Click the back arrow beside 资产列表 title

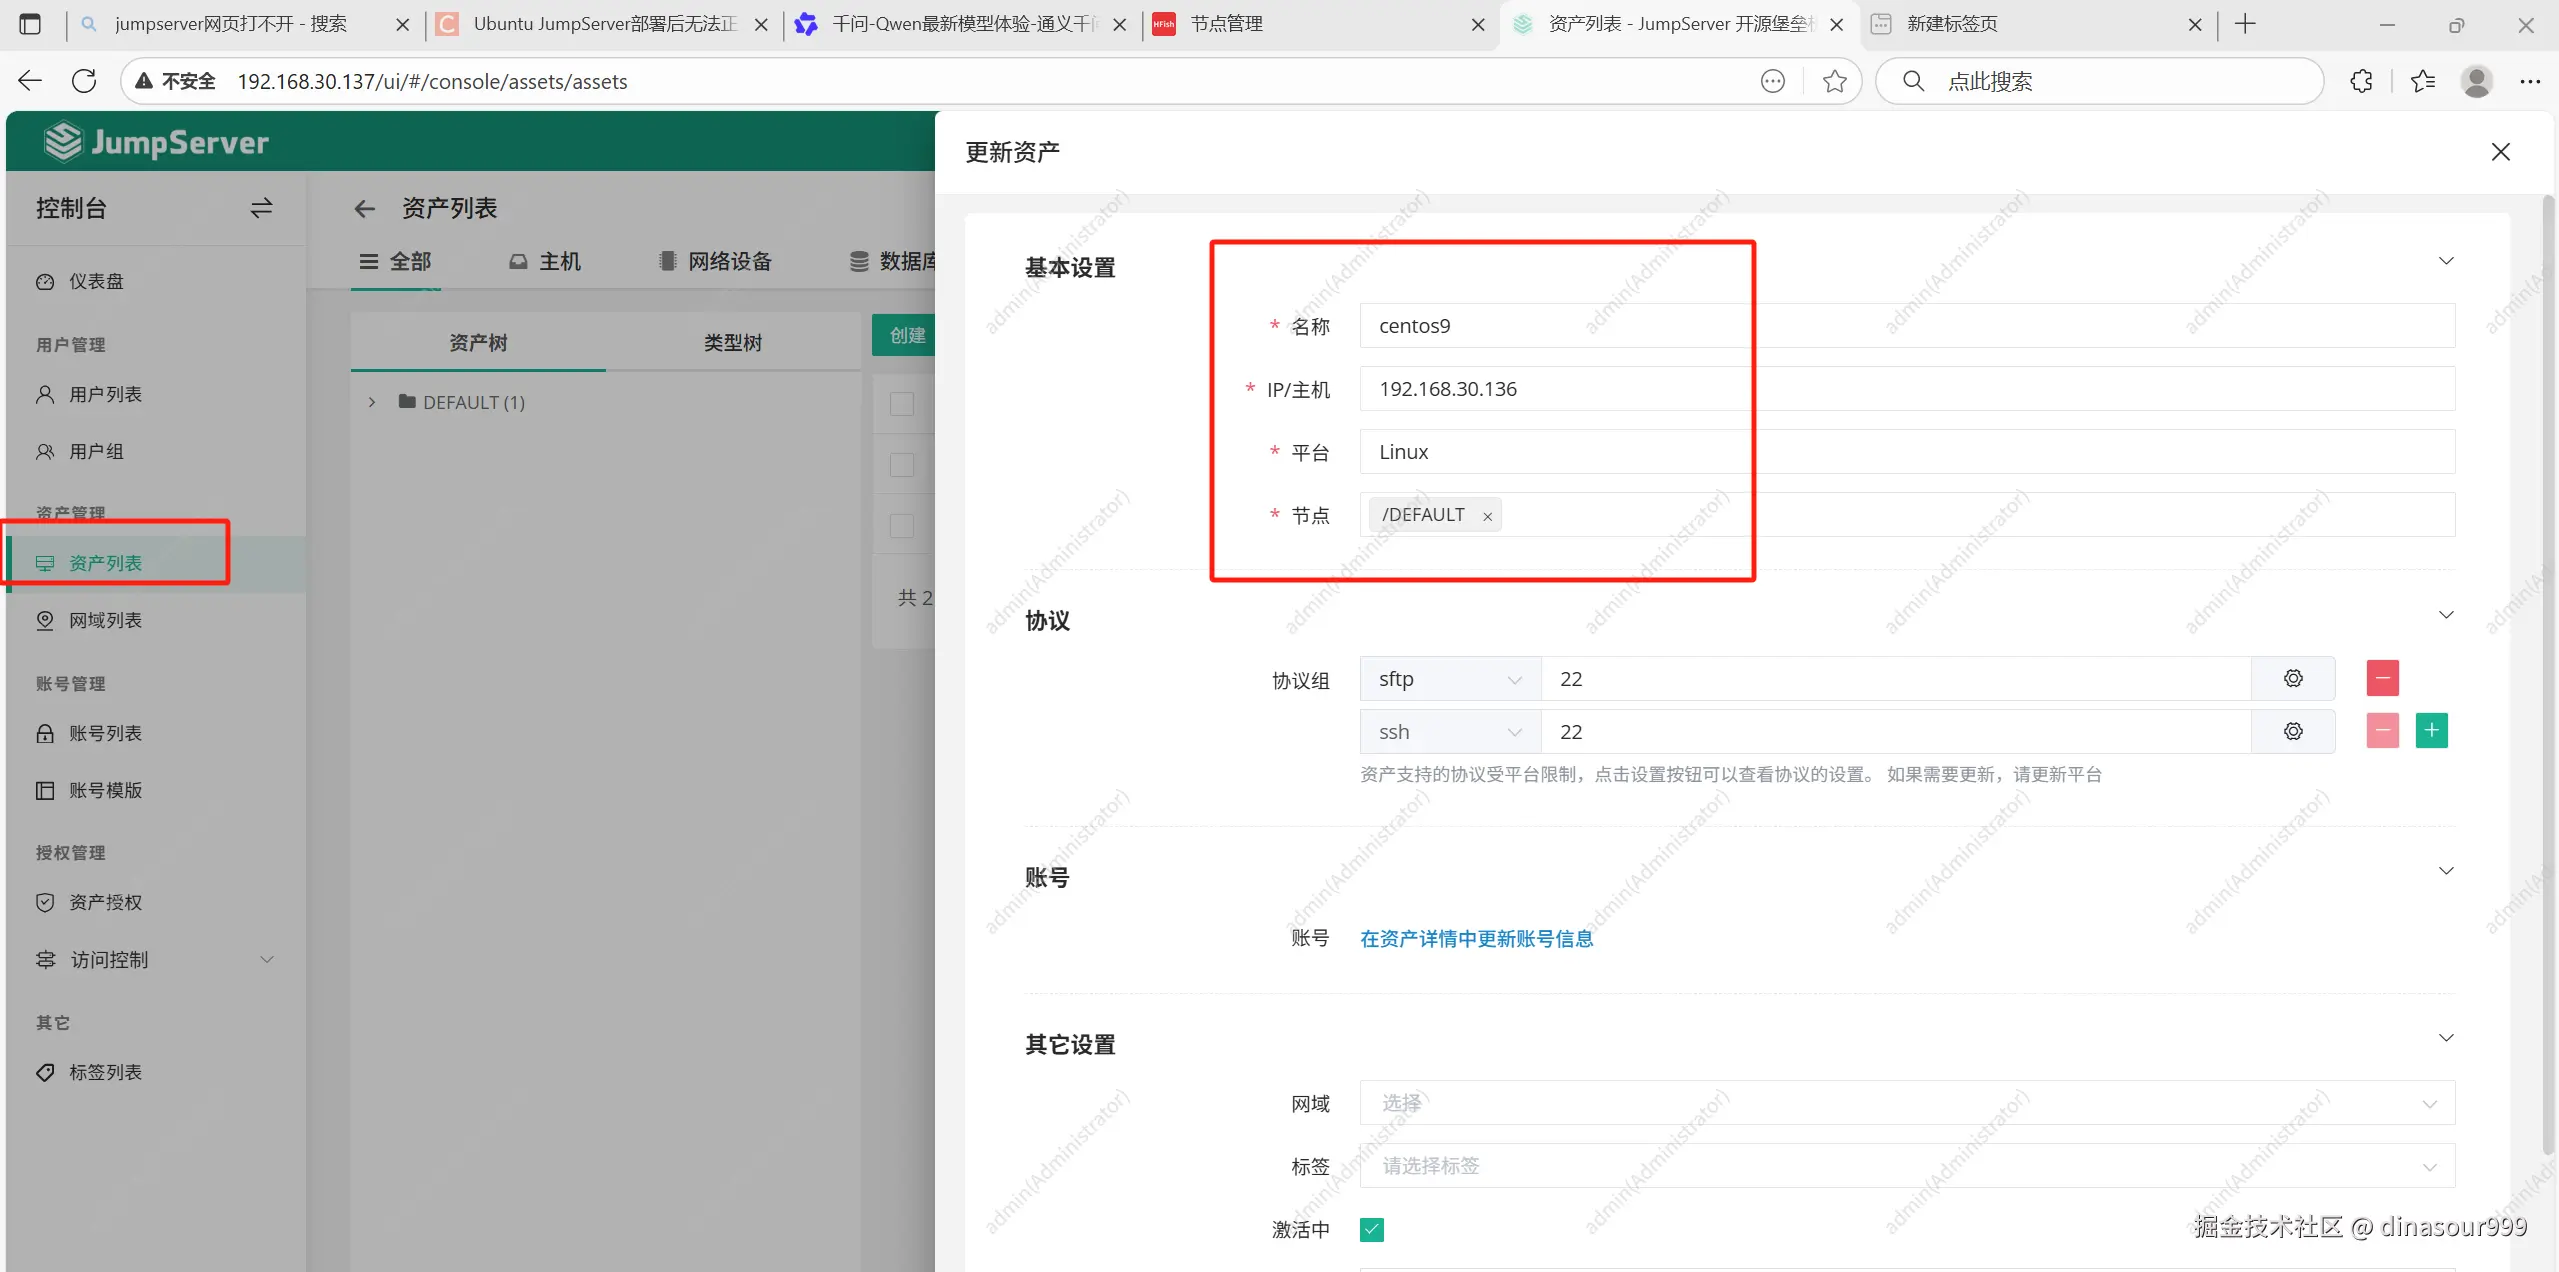(364, 209)
